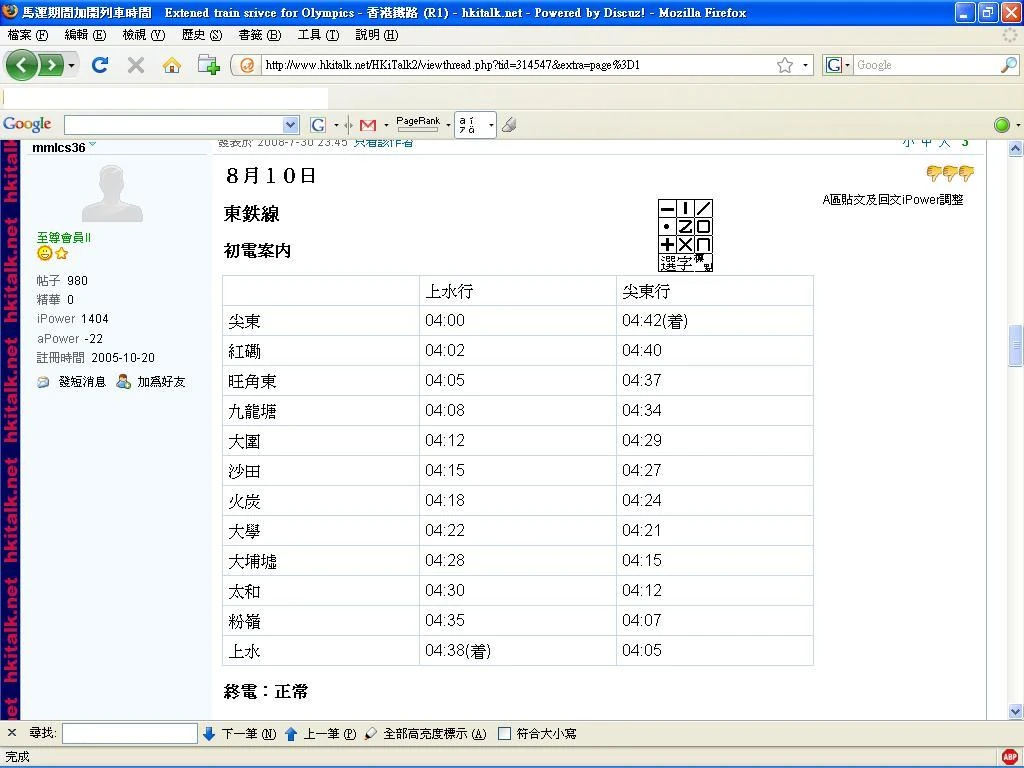Click the Google Toolbar search G button
The image size is (1024, 768).
click(x=318, y=125)
